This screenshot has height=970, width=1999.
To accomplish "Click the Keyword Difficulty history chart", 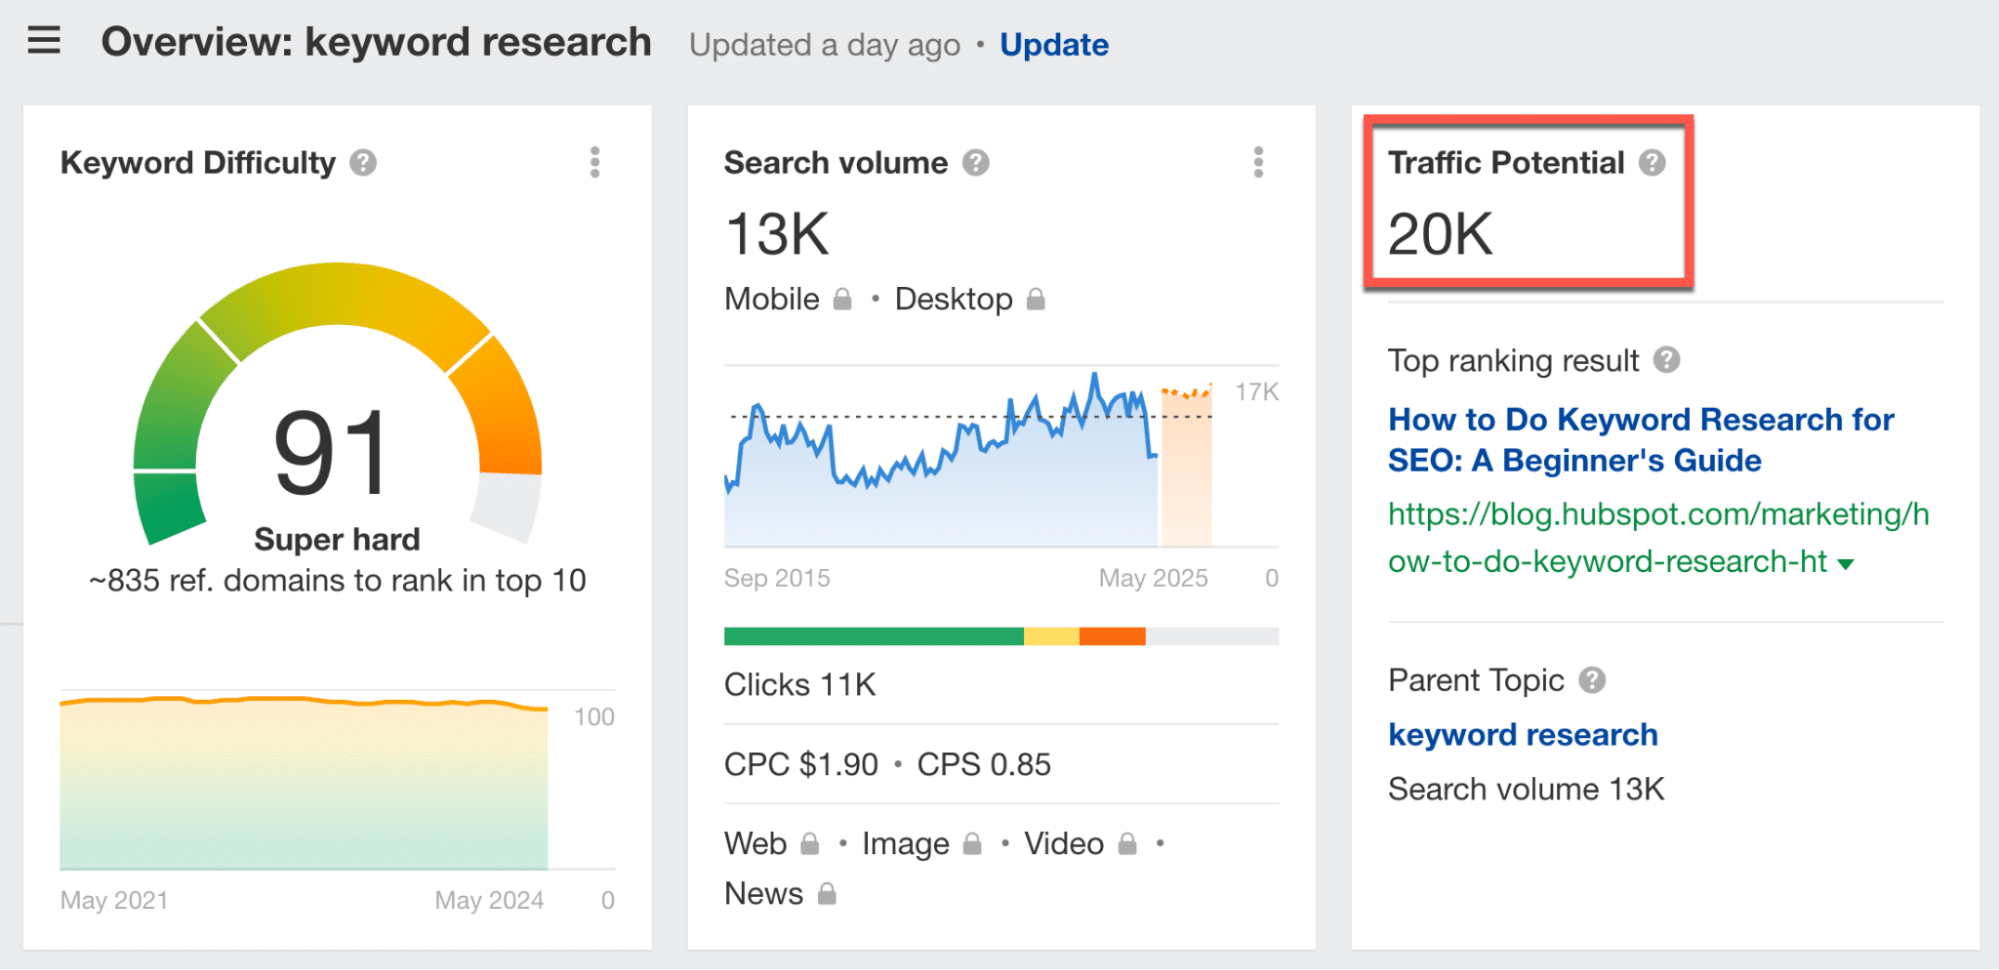I will [303, 782].
